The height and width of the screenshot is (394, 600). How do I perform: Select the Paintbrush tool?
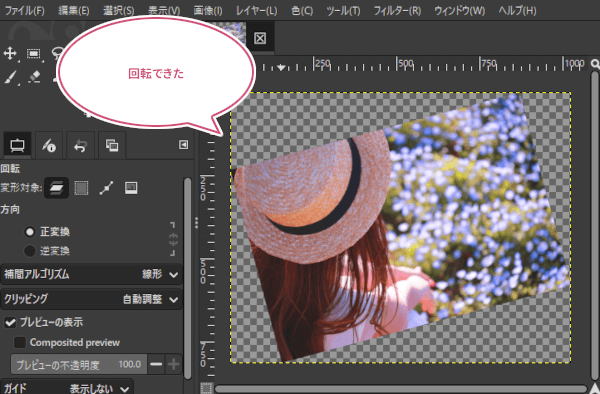point(10,77)
